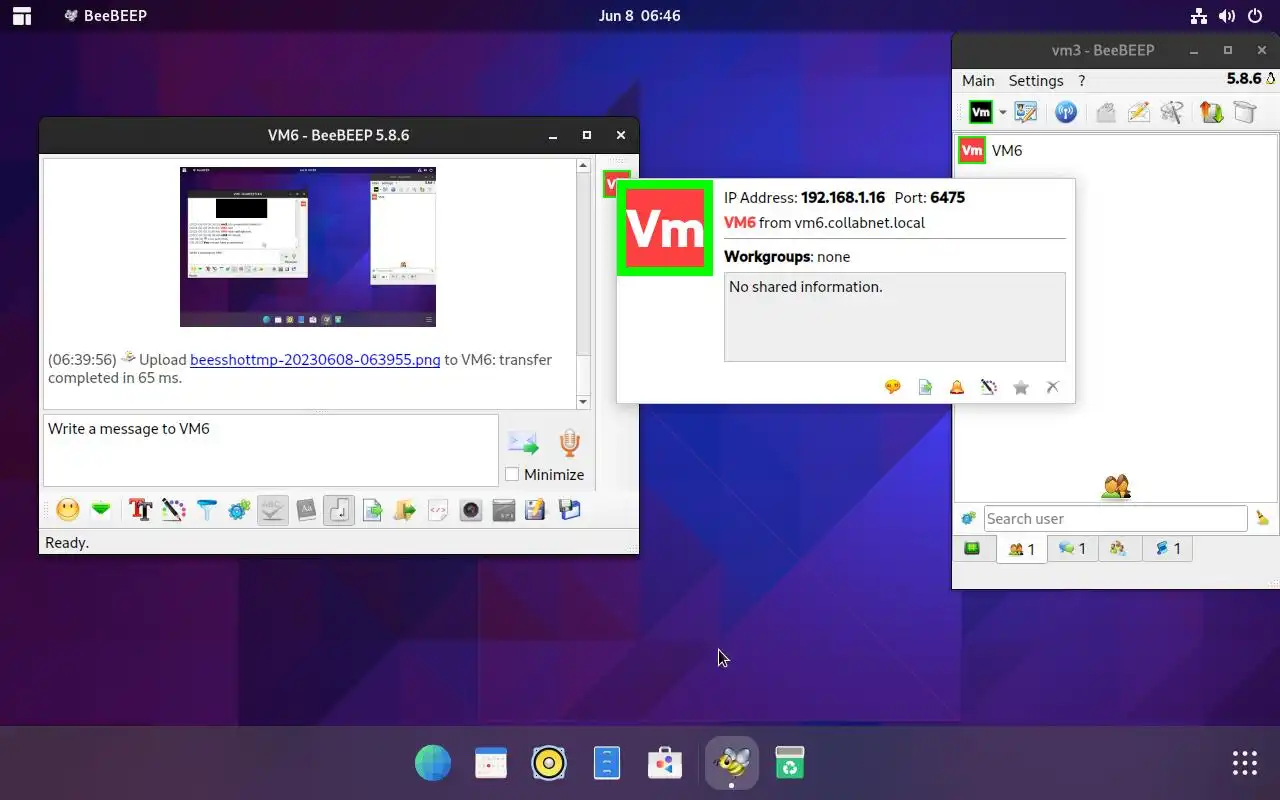Change user color in the VM6 popup
The height and width of the screenshot is (800, 1280).
989,387
